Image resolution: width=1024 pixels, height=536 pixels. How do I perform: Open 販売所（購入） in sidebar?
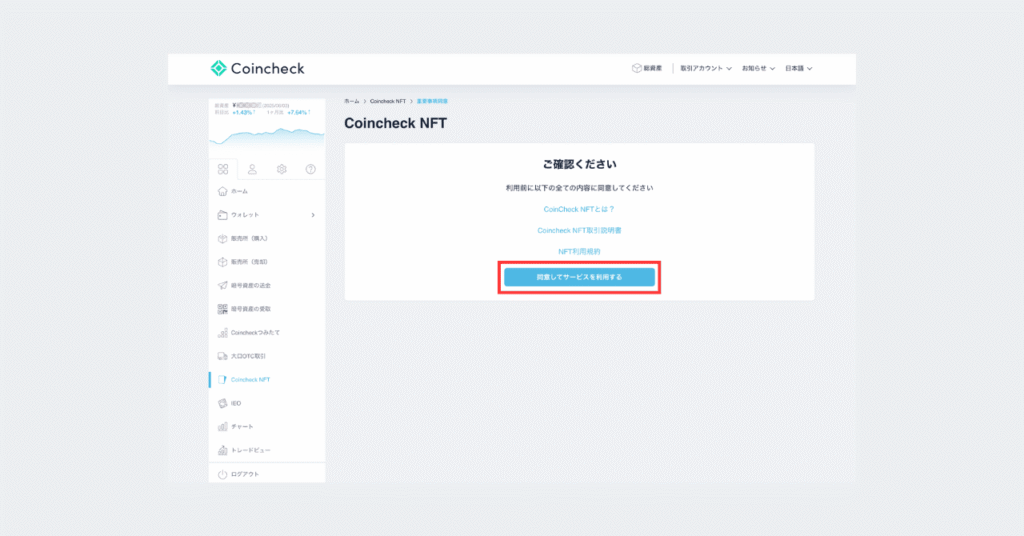(266, 238)
